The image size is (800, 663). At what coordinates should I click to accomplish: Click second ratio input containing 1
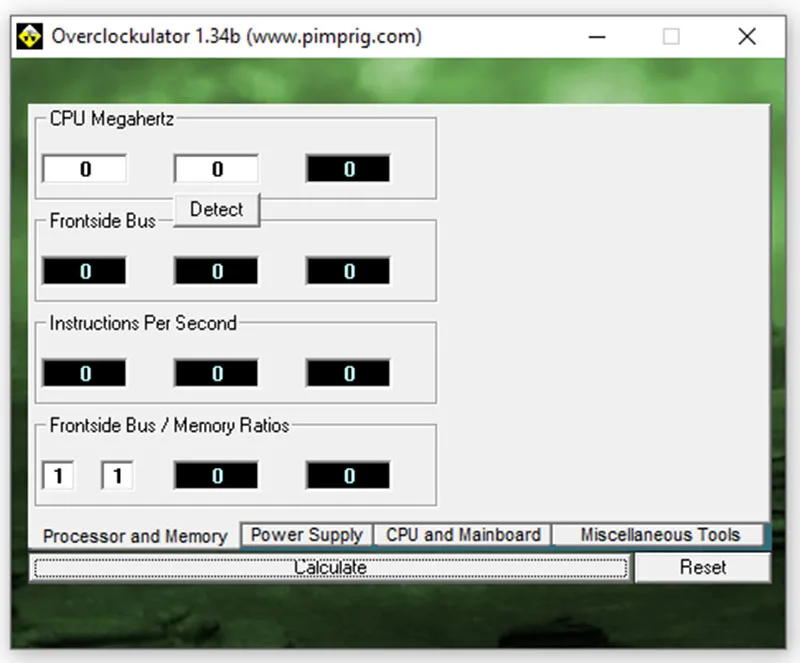click(x=117, y=476)
